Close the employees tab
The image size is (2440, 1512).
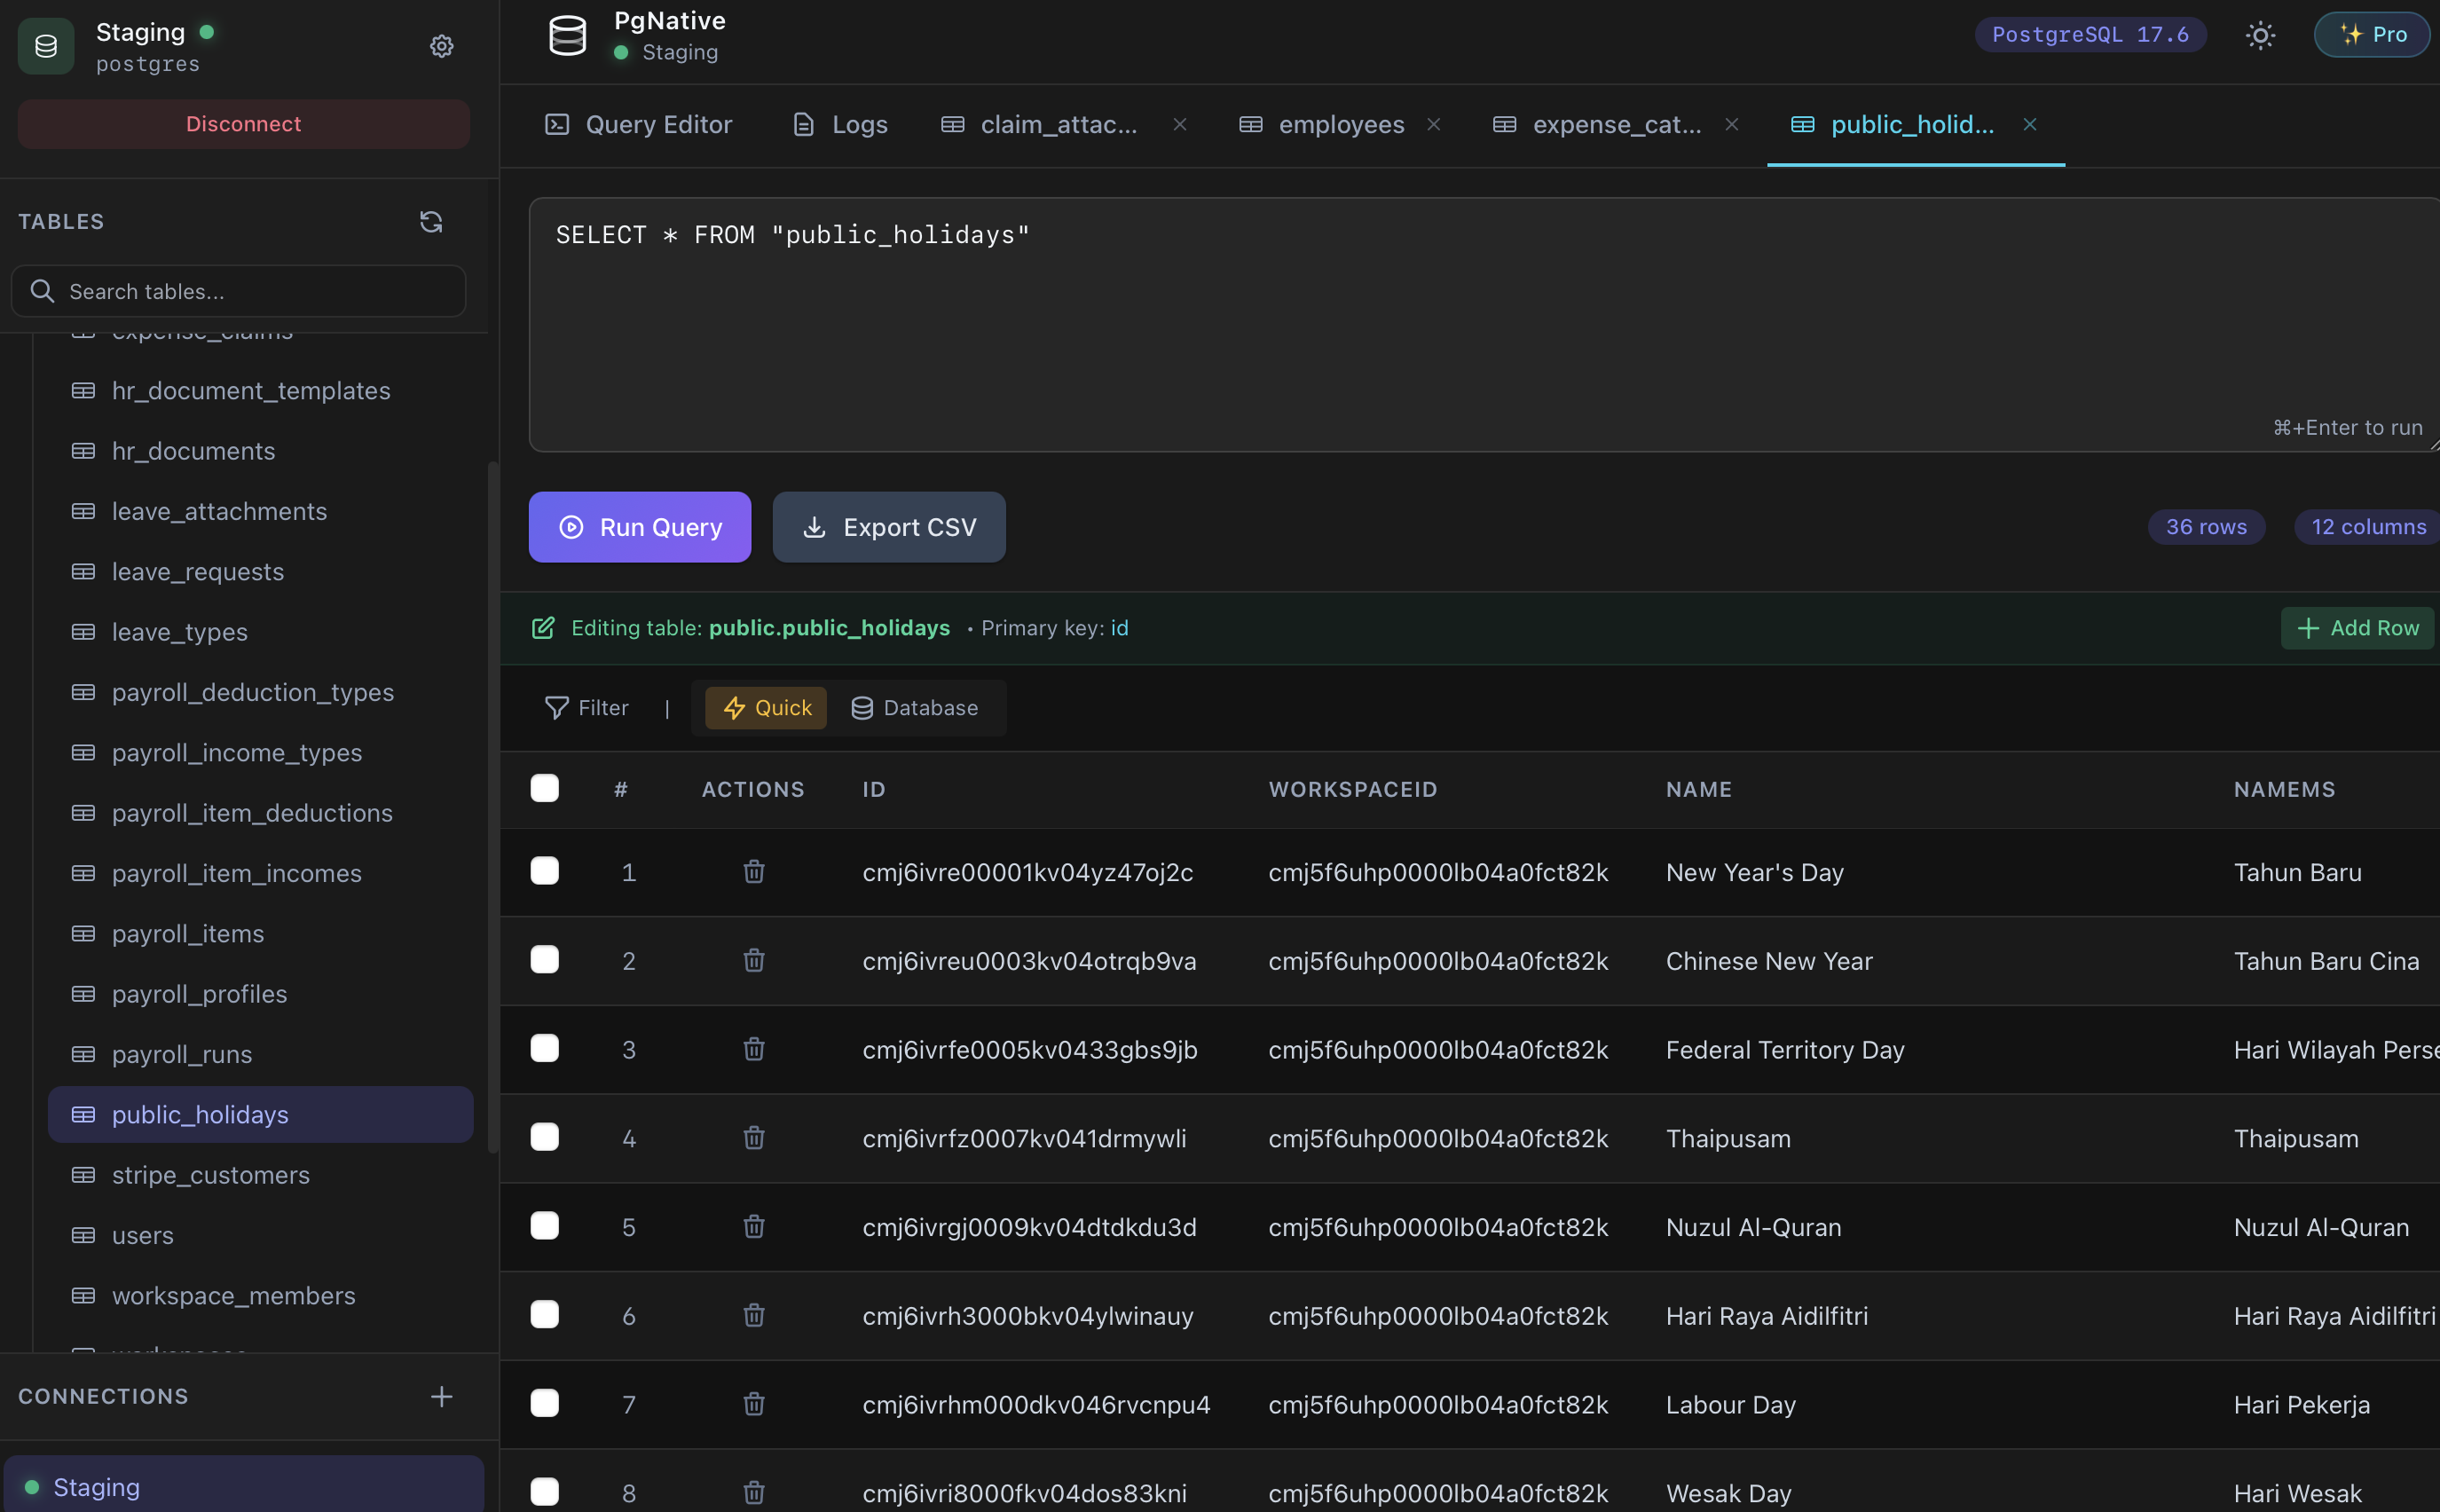tap(1433, 124)
